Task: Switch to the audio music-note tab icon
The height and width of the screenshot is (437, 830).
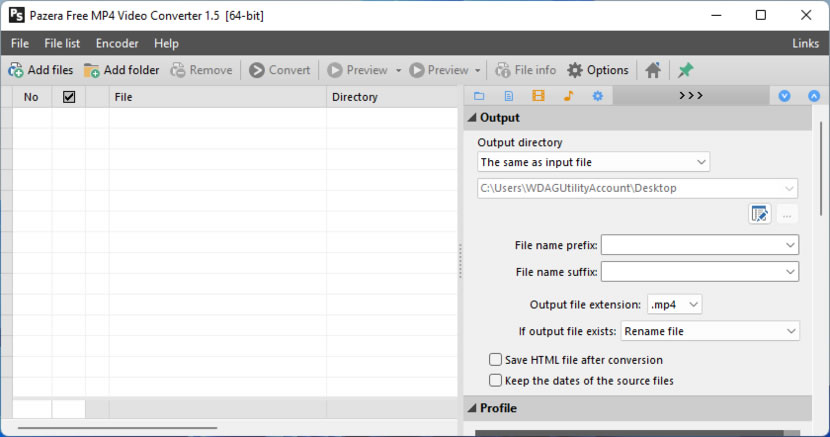Action: (568, 96)
